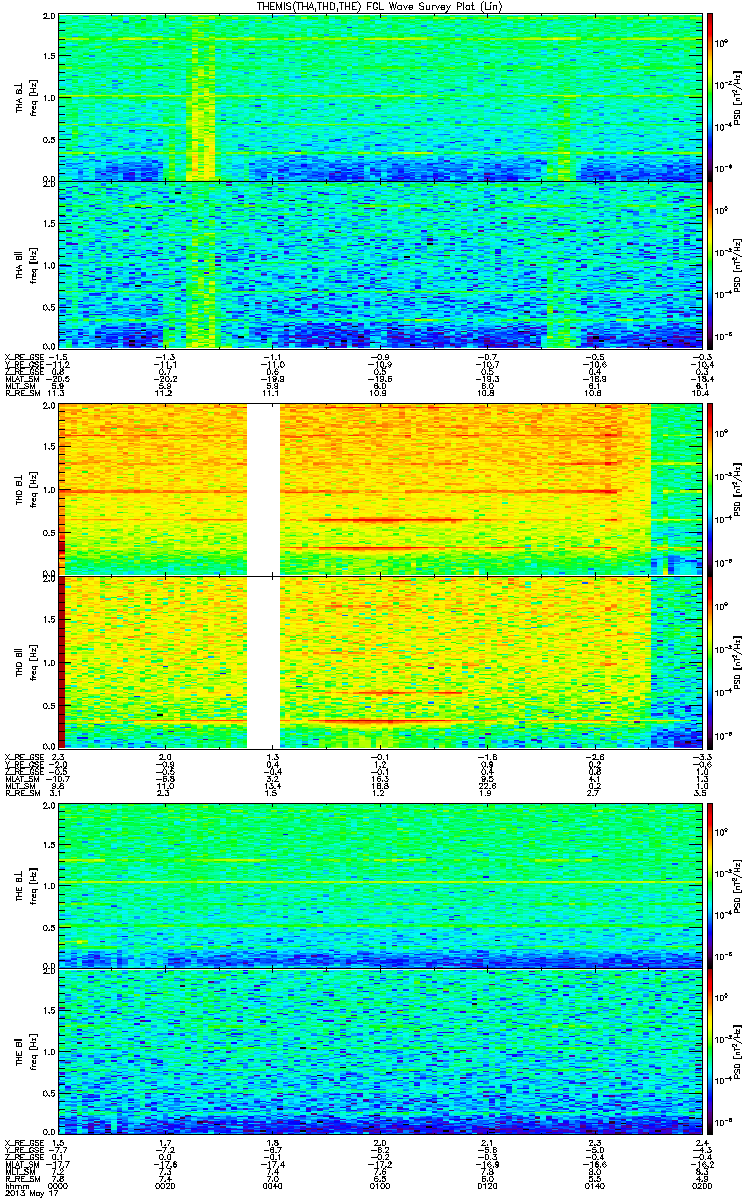Click the 0000 time tick label
Screen dimensions: 750x1200
pyautogui.click(x=58, y=1185)
